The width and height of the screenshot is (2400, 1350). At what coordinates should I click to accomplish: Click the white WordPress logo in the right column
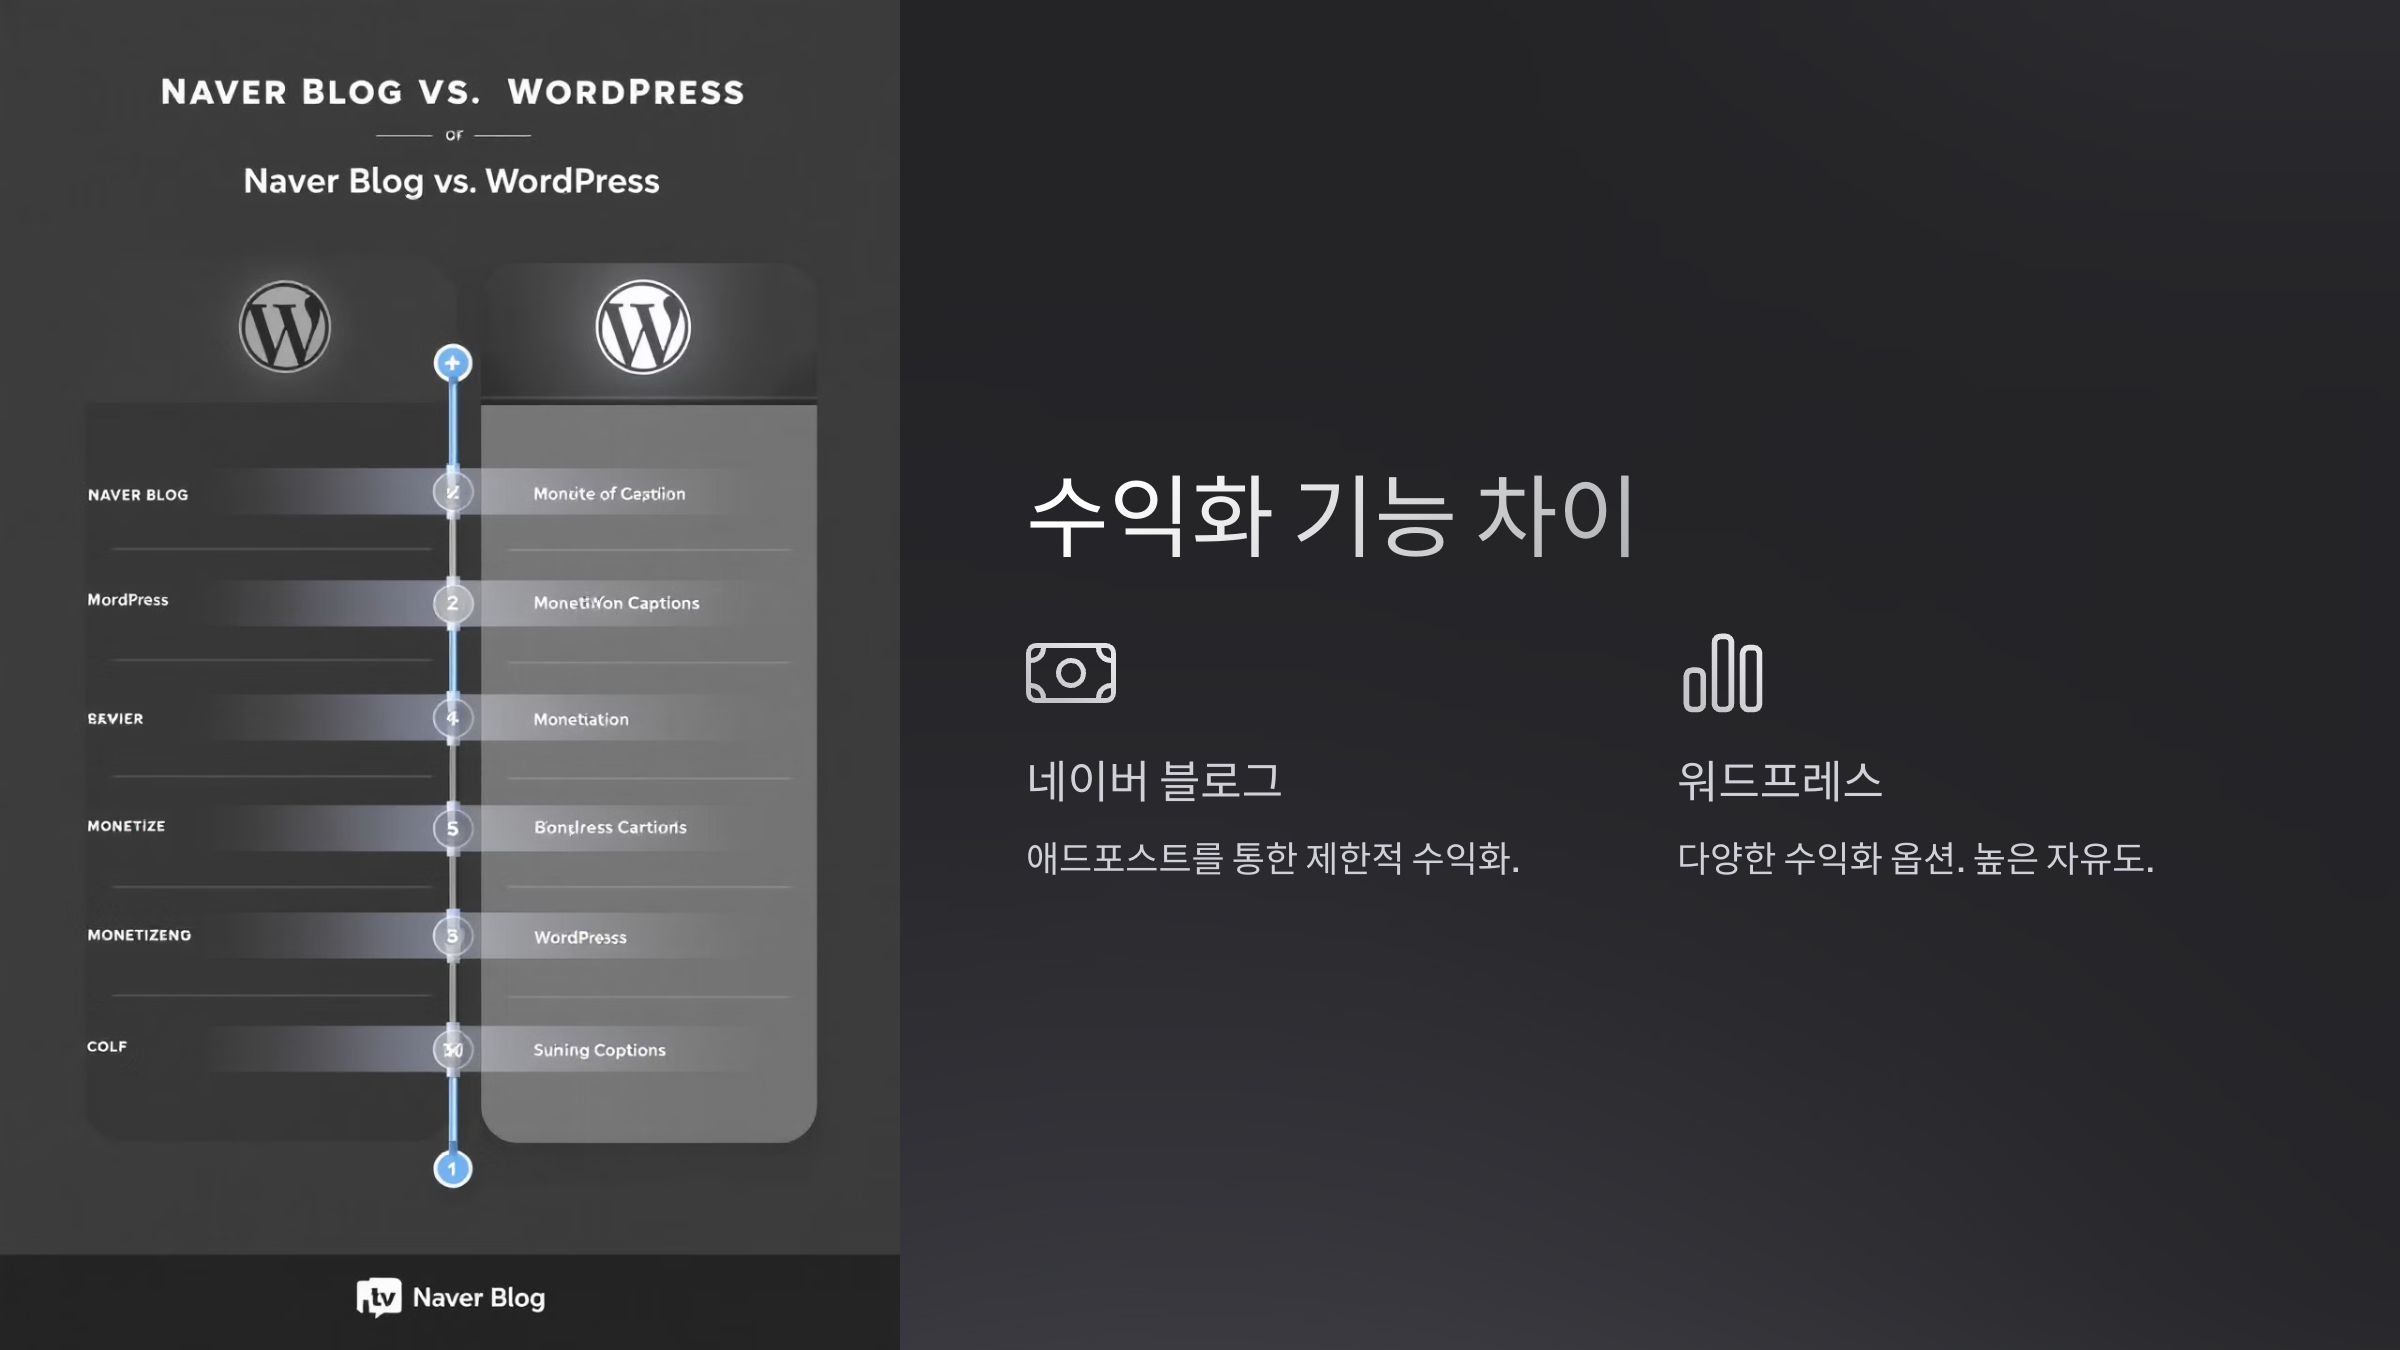[x=643, y=327]
